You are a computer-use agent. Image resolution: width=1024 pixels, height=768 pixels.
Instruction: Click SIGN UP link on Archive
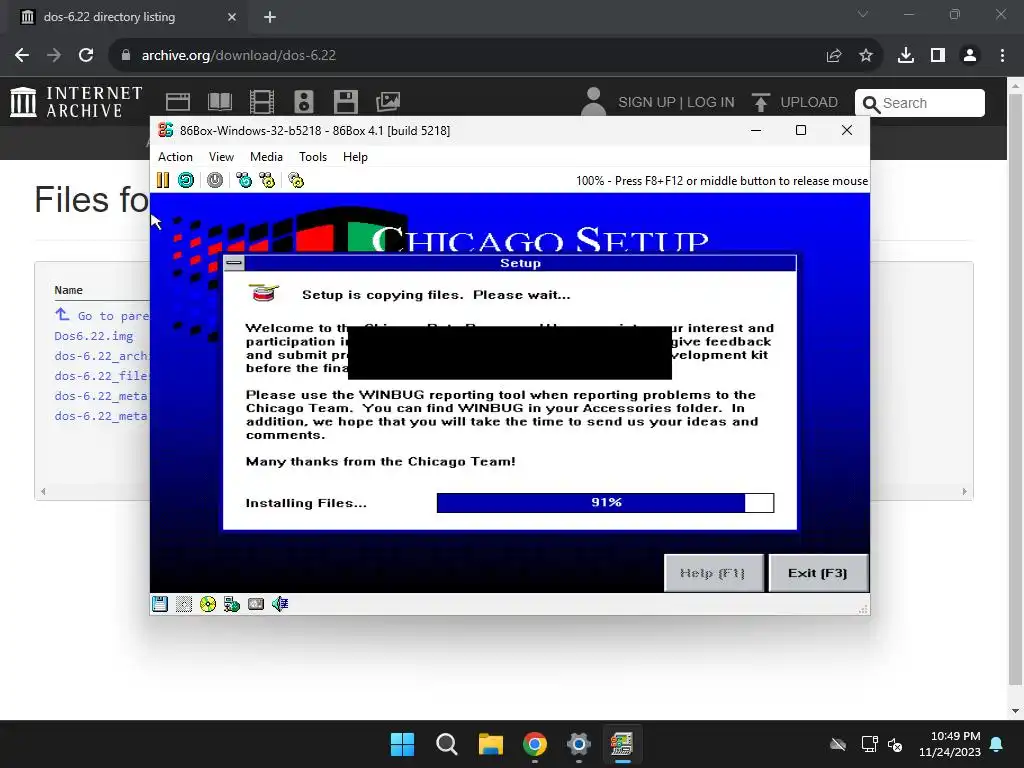tap(647, 103)
